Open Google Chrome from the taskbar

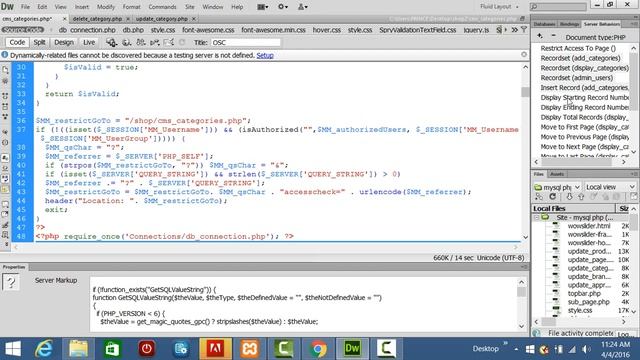tap(318, 349)
